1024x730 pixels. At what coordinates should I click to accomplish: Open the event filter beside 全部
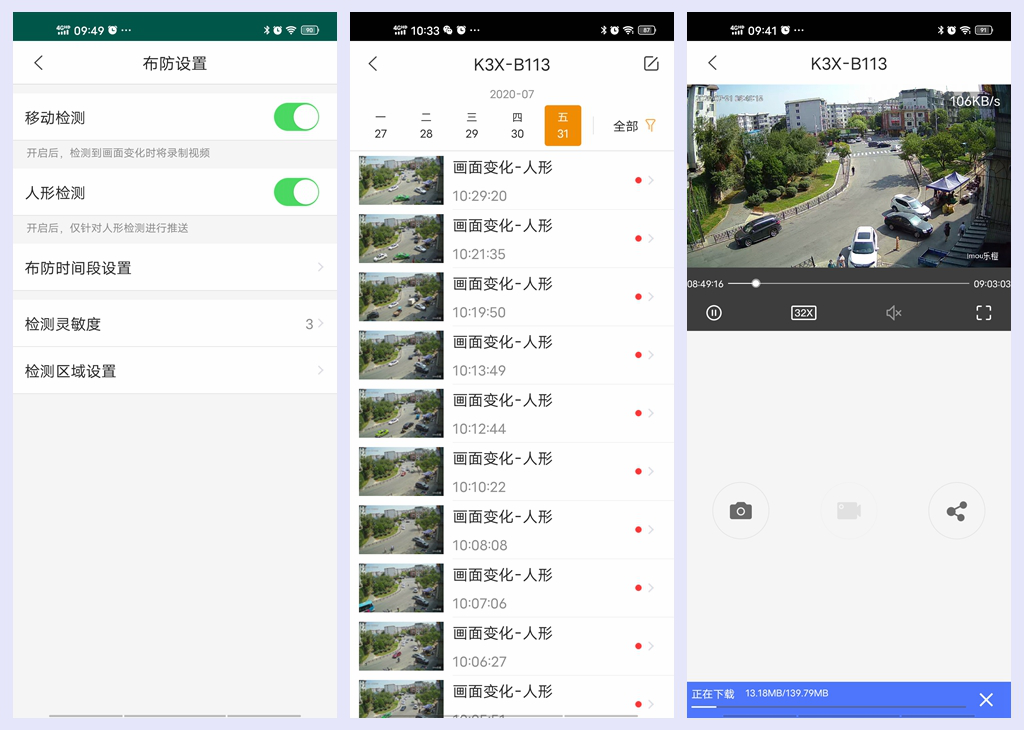(651, 126)
